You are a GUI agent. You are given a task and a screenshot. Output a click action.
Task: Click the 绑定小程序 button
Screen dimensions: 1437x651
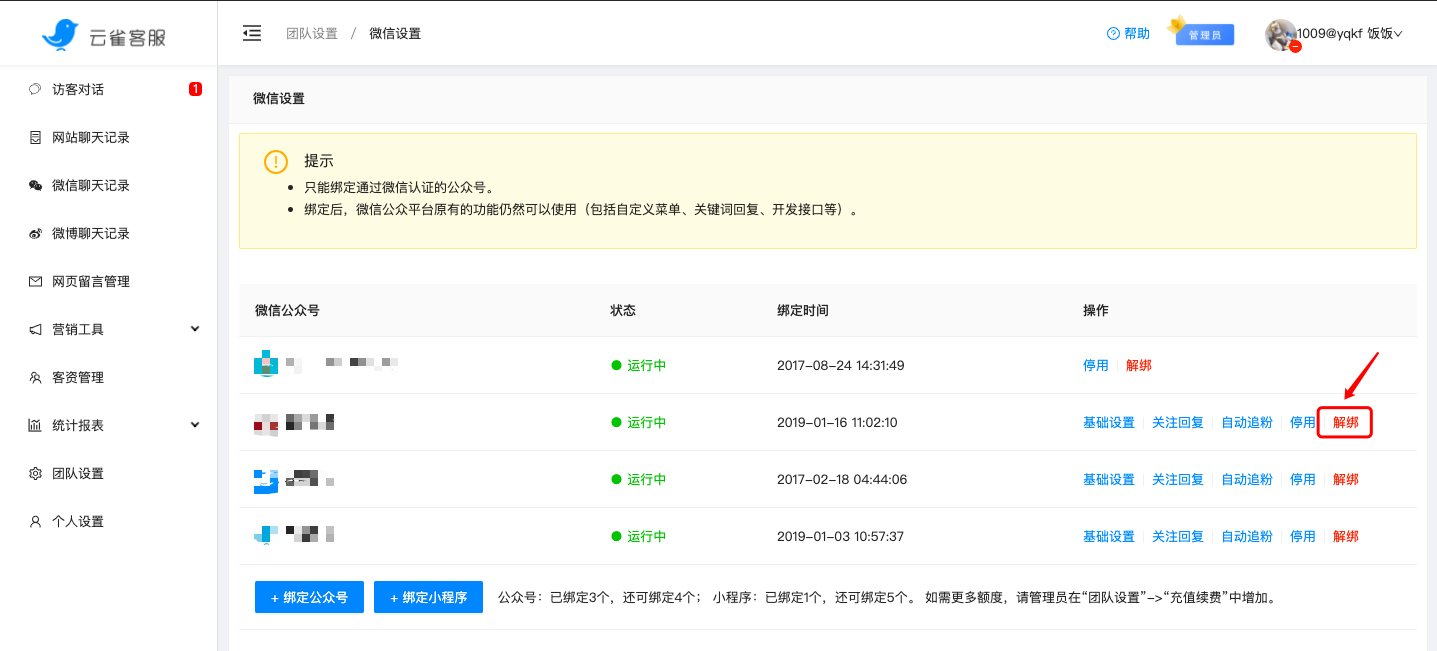click(x=428, y=597)
